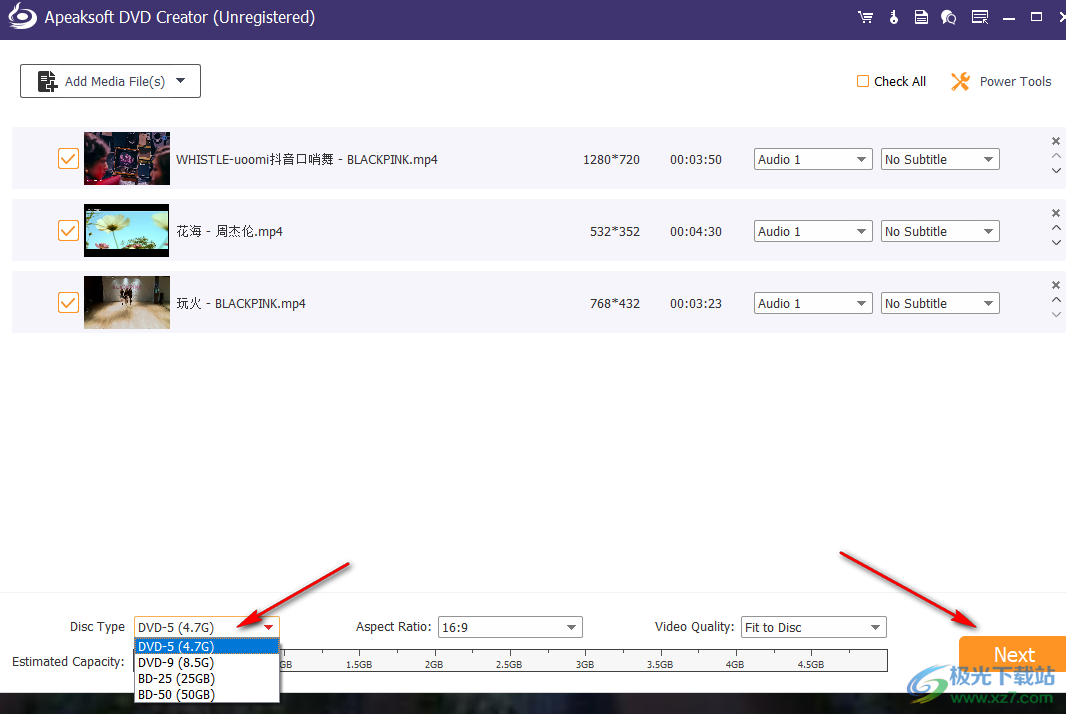Click the add media file document icon
The width and height of the screenshot is (1066, 714).
click(47, 81)
